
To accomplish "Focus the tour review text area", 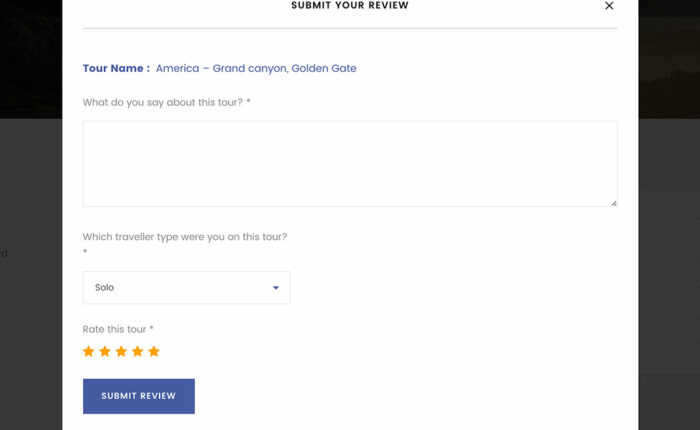I will pos(349,164).
